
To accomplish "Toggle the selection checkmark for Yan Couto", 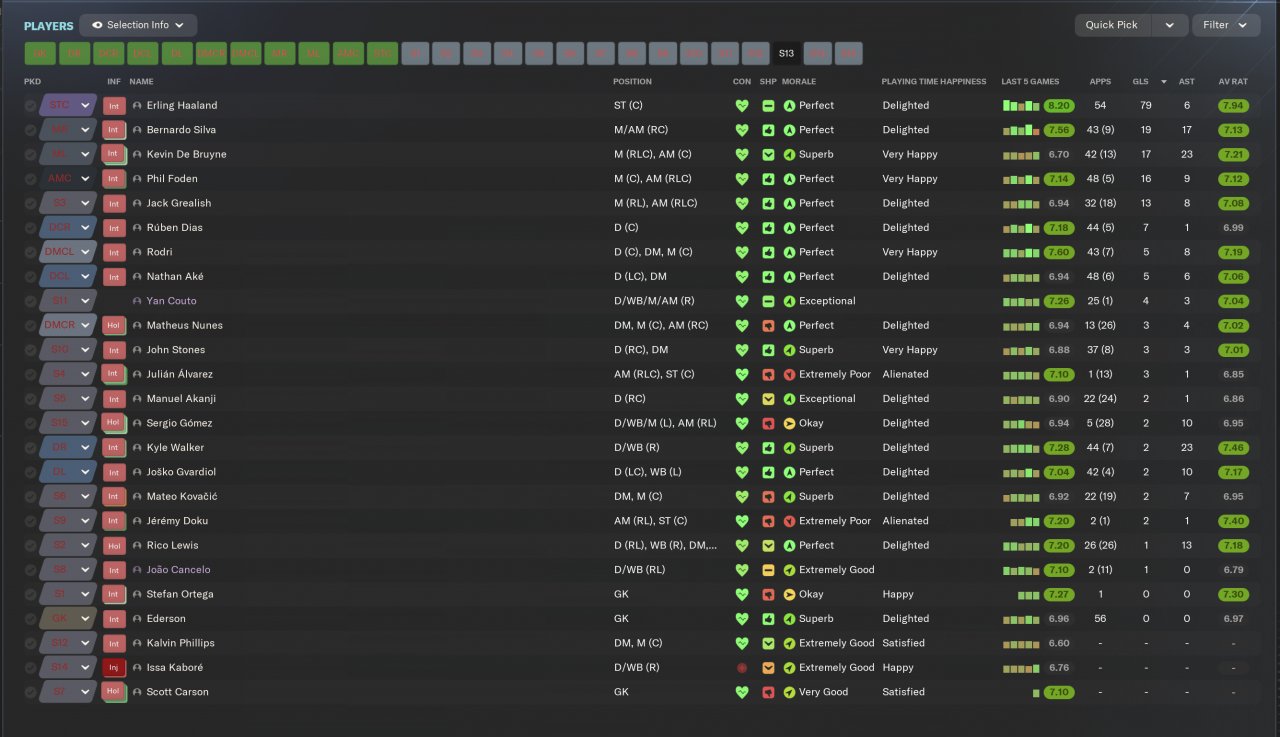I will click(x=31, y=301).
